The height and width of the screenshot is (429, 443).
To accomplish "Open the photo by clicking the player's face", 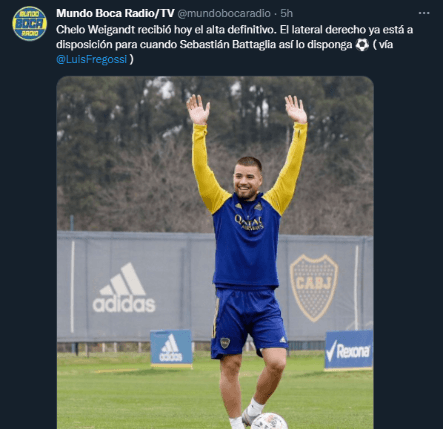I will (x=247, y=179).
